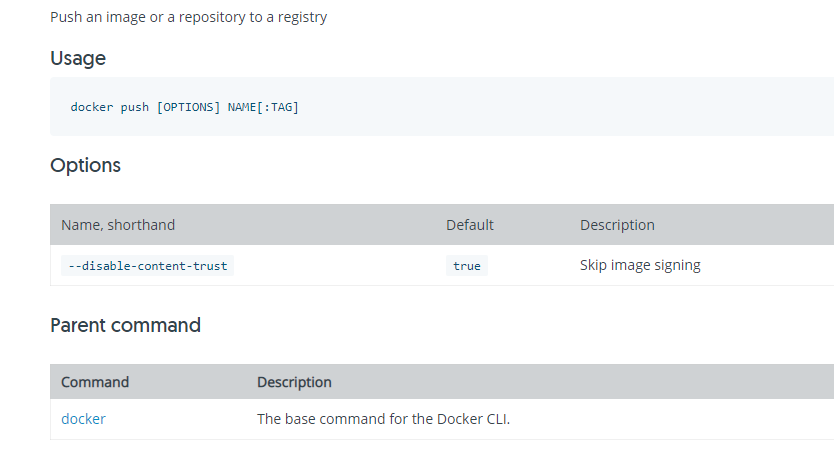Click the Options section heading
Screen dimensions: 834x466
click(85, 165)
